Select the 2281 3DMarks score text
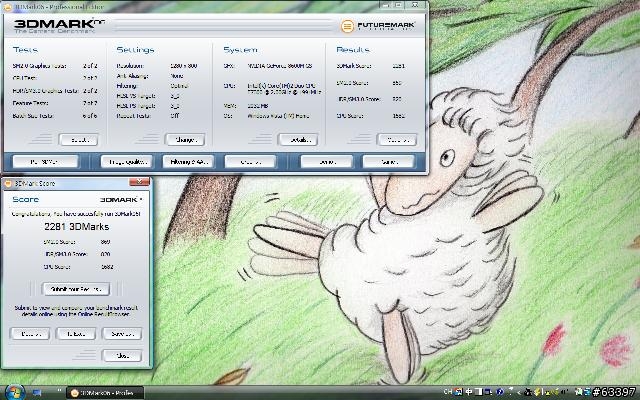The image size is (640, 400). tap(77, 227)
